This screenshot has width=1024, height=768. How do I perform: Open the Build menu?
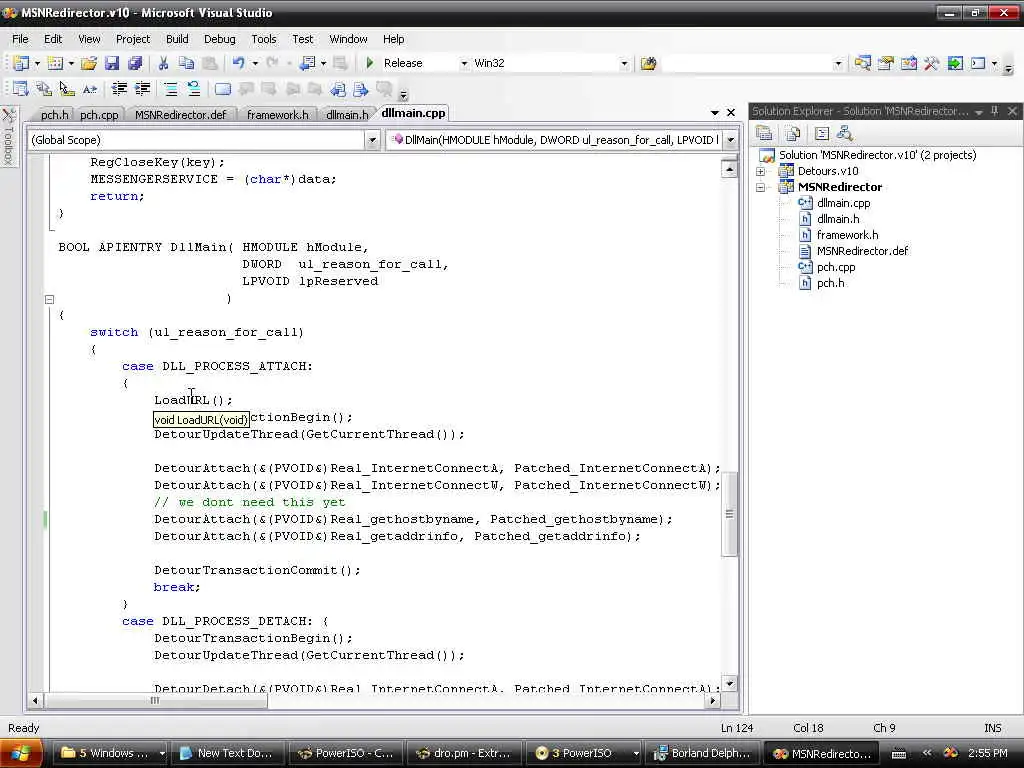tap(177, 39)
